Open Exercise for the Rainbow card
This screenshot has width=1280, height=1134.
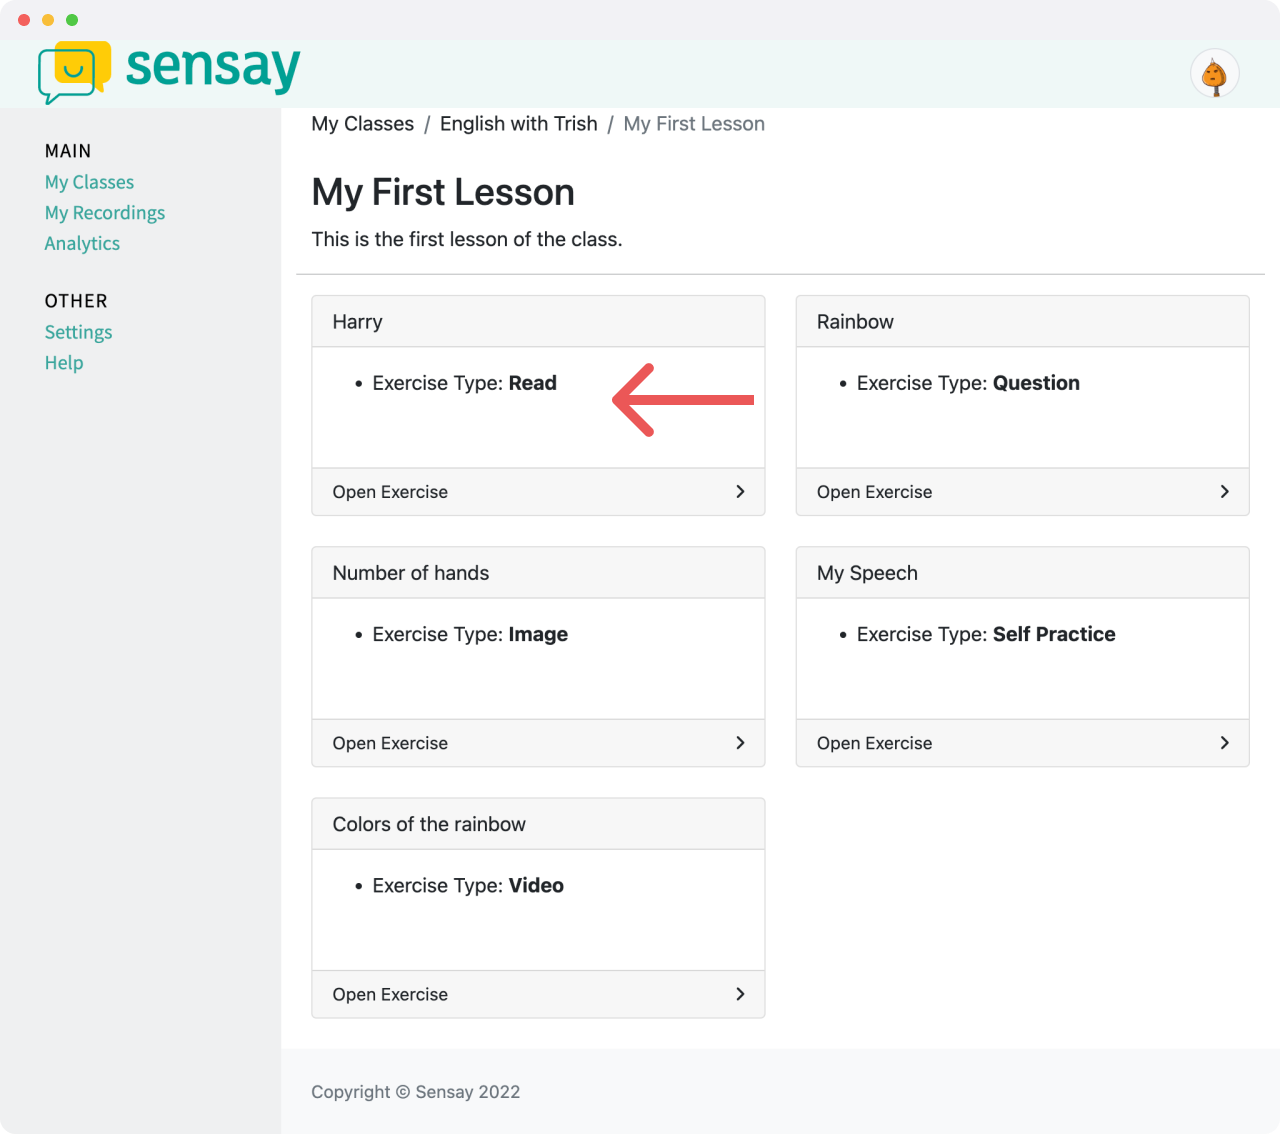1022,492
